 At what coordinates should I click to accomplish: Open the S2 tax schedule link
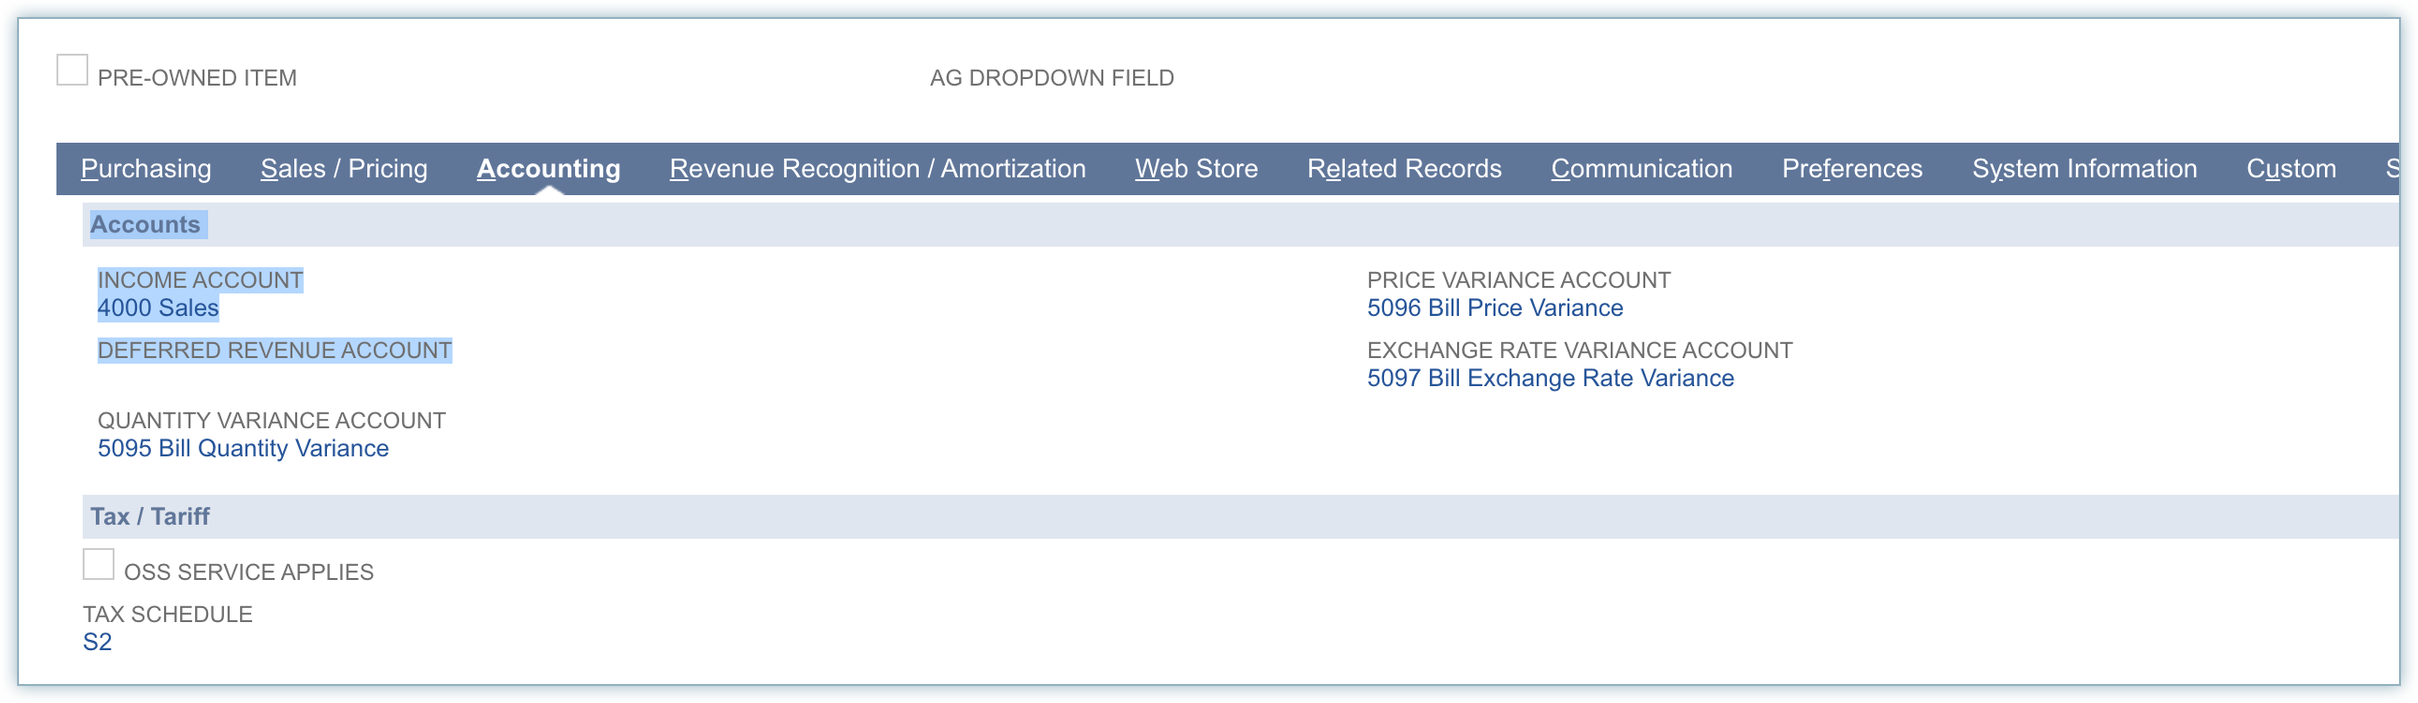tap(97, 642)
